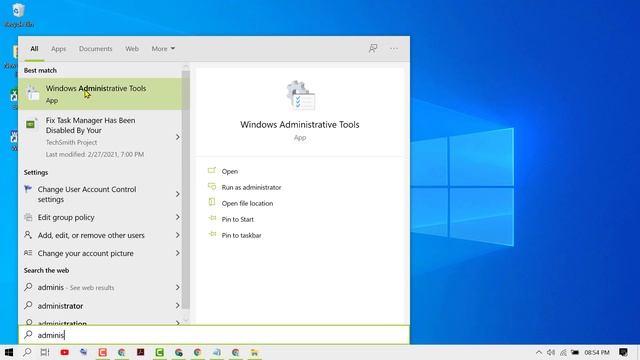Image resolution: width=640 pixels, height=360 pixels.
Task: Open the YouTube taskbar icon
Action: tap(64, 352)
